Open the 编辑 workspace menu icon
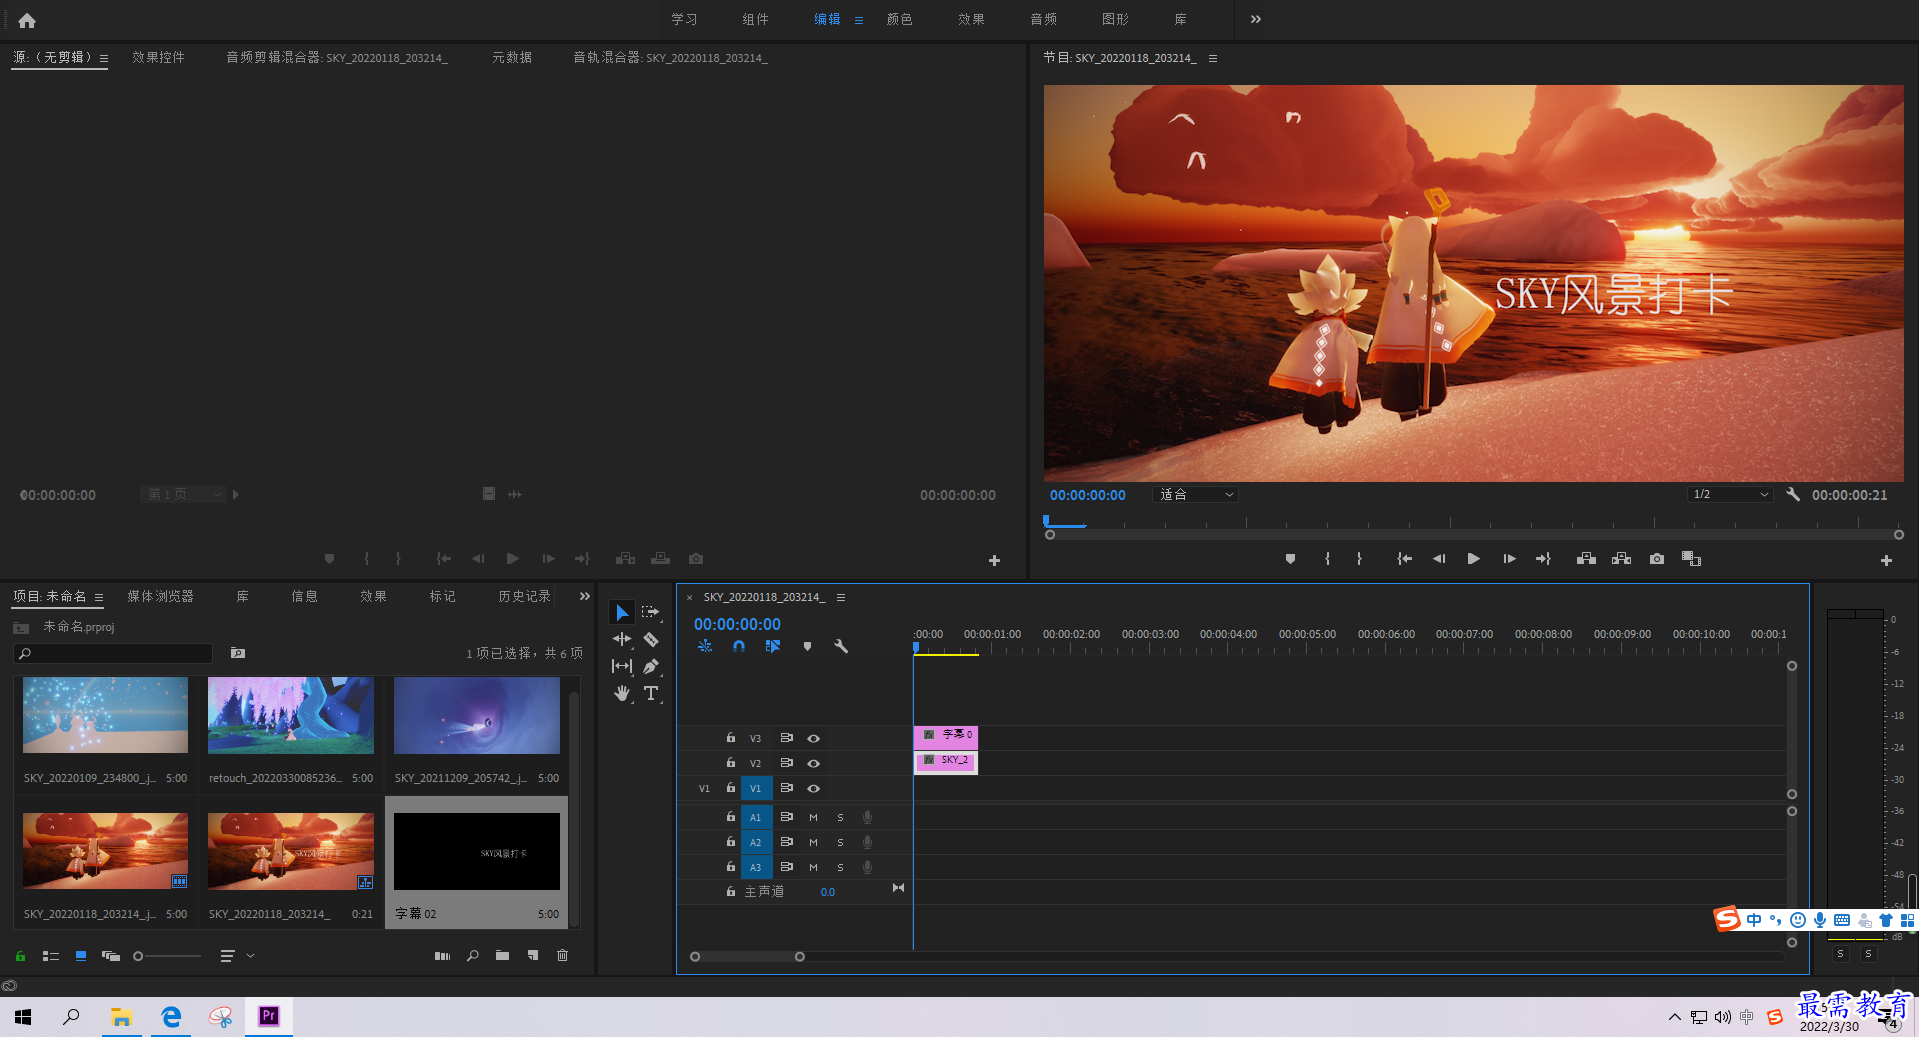This screenshot has height=1037, width=1919. (x=859, y=20)
